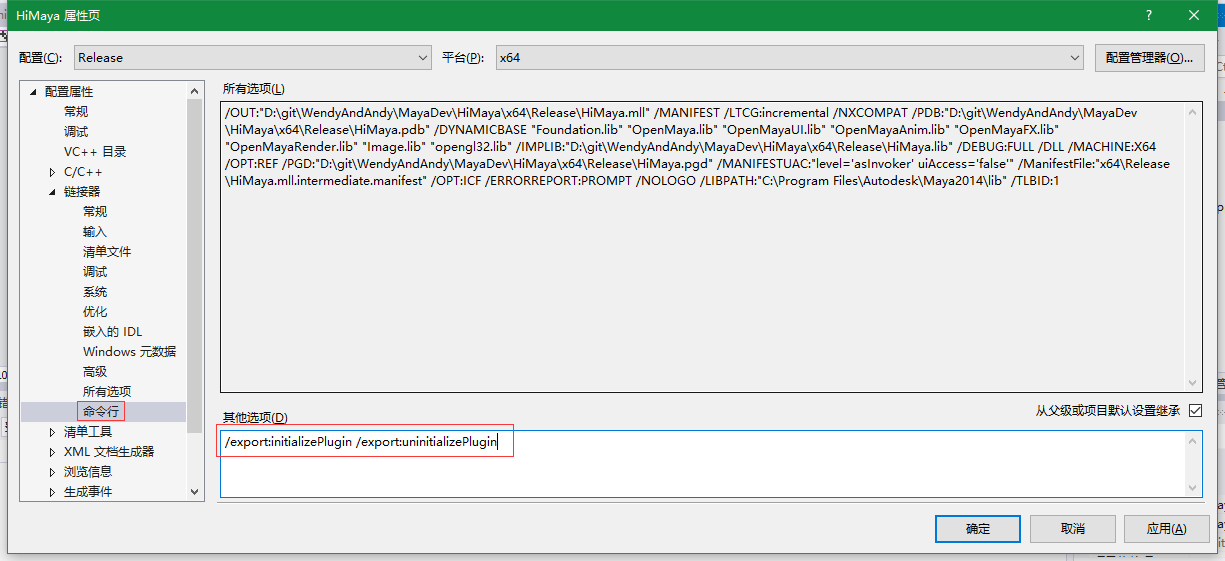Select 嵌入的 IDL item

tap(113, 332)
